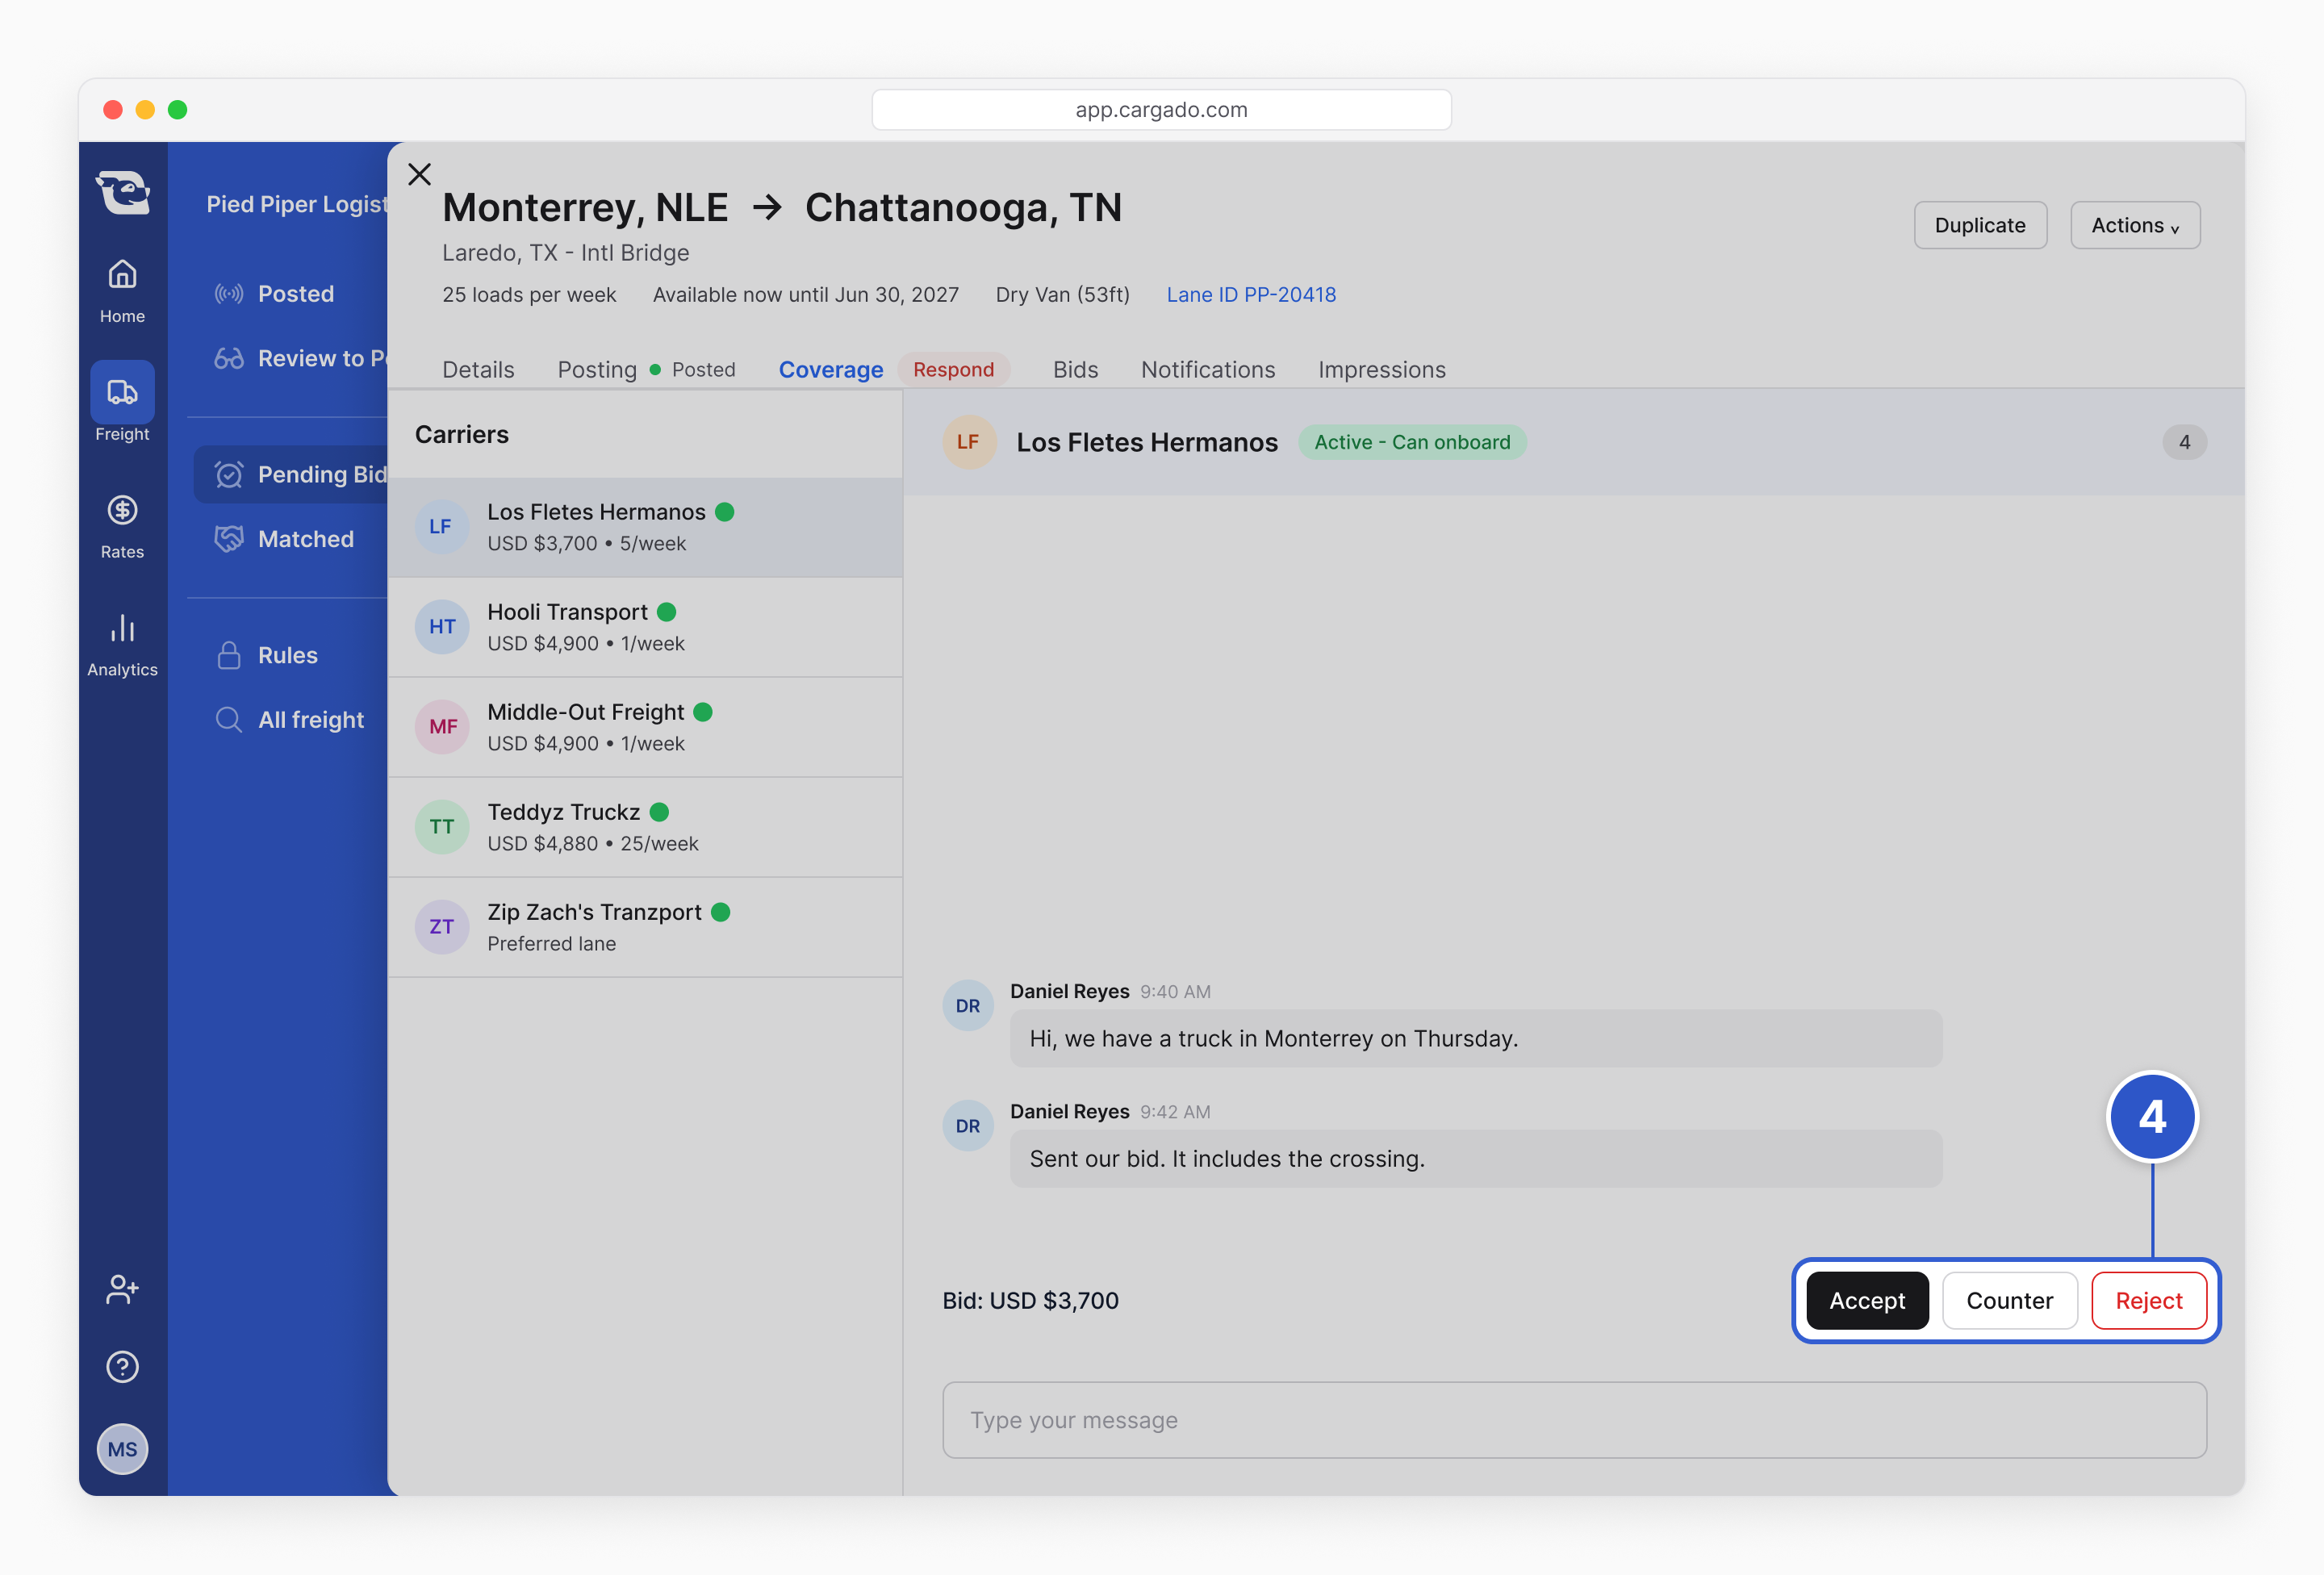The width and height of the screenshot is (2324, 1575).
Task: Open the Rates dollar icon
Action: pyautogui.click(x=122, y=511)
